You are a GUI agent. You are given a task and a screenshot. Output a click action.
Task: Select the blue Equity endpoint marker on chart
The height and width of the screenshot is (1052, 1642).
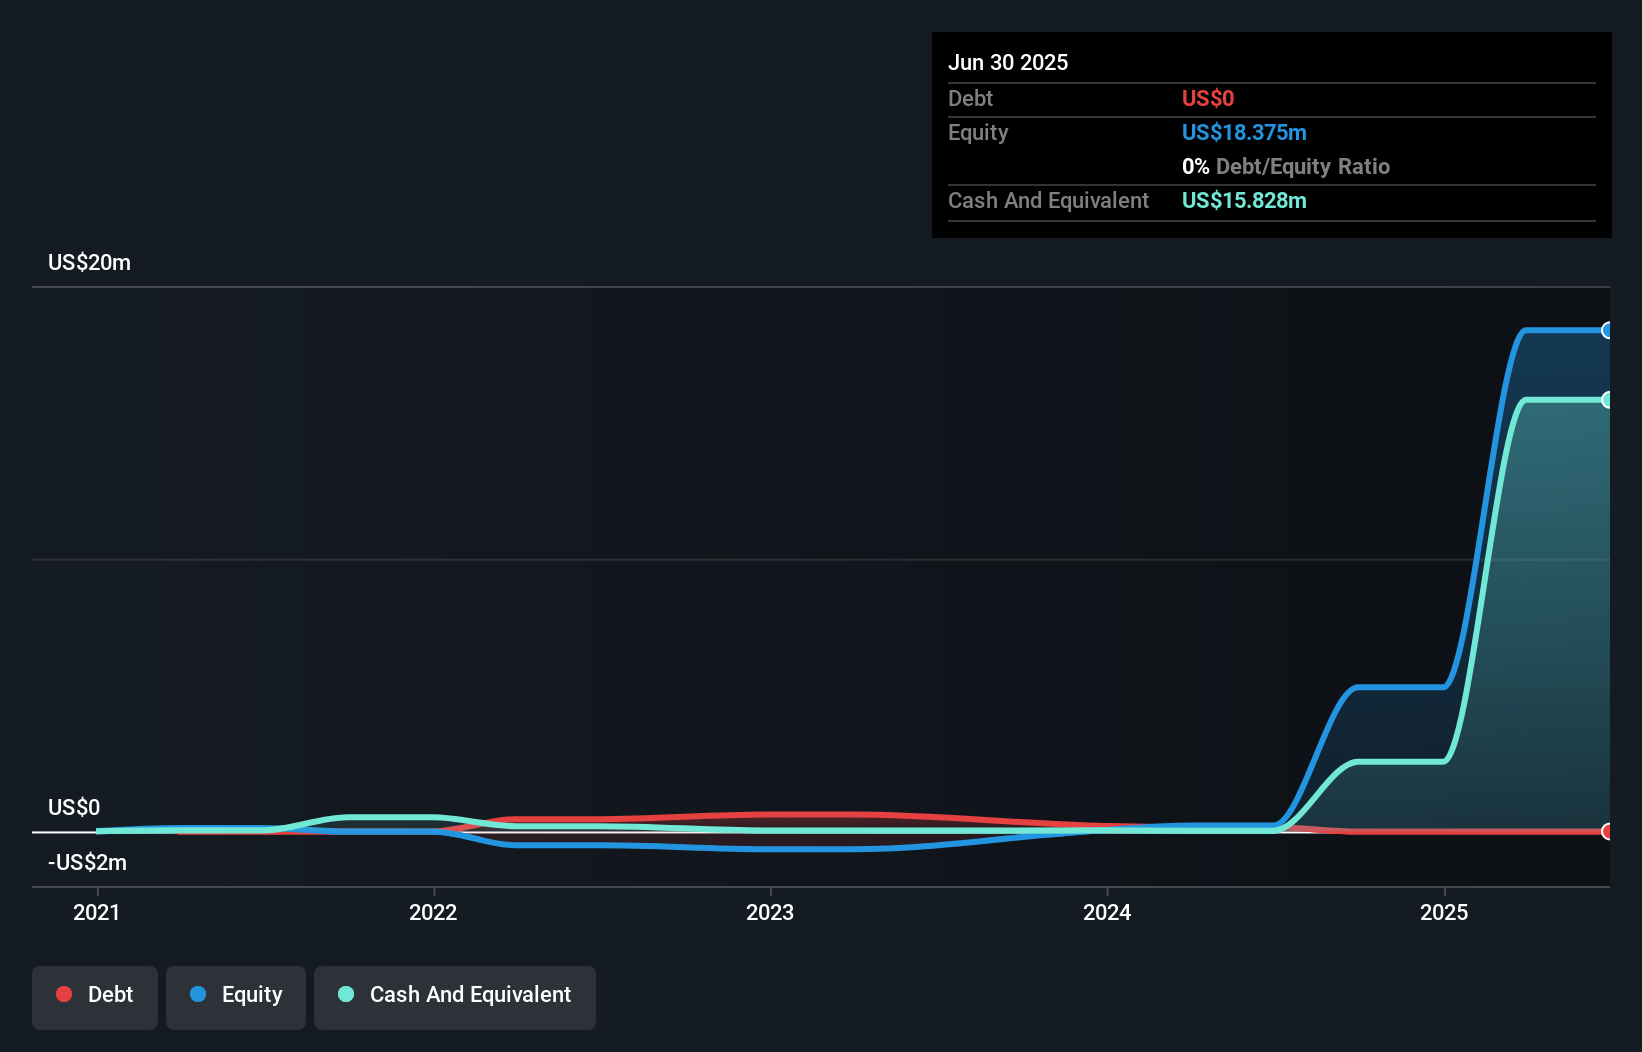pos(1607,329)
